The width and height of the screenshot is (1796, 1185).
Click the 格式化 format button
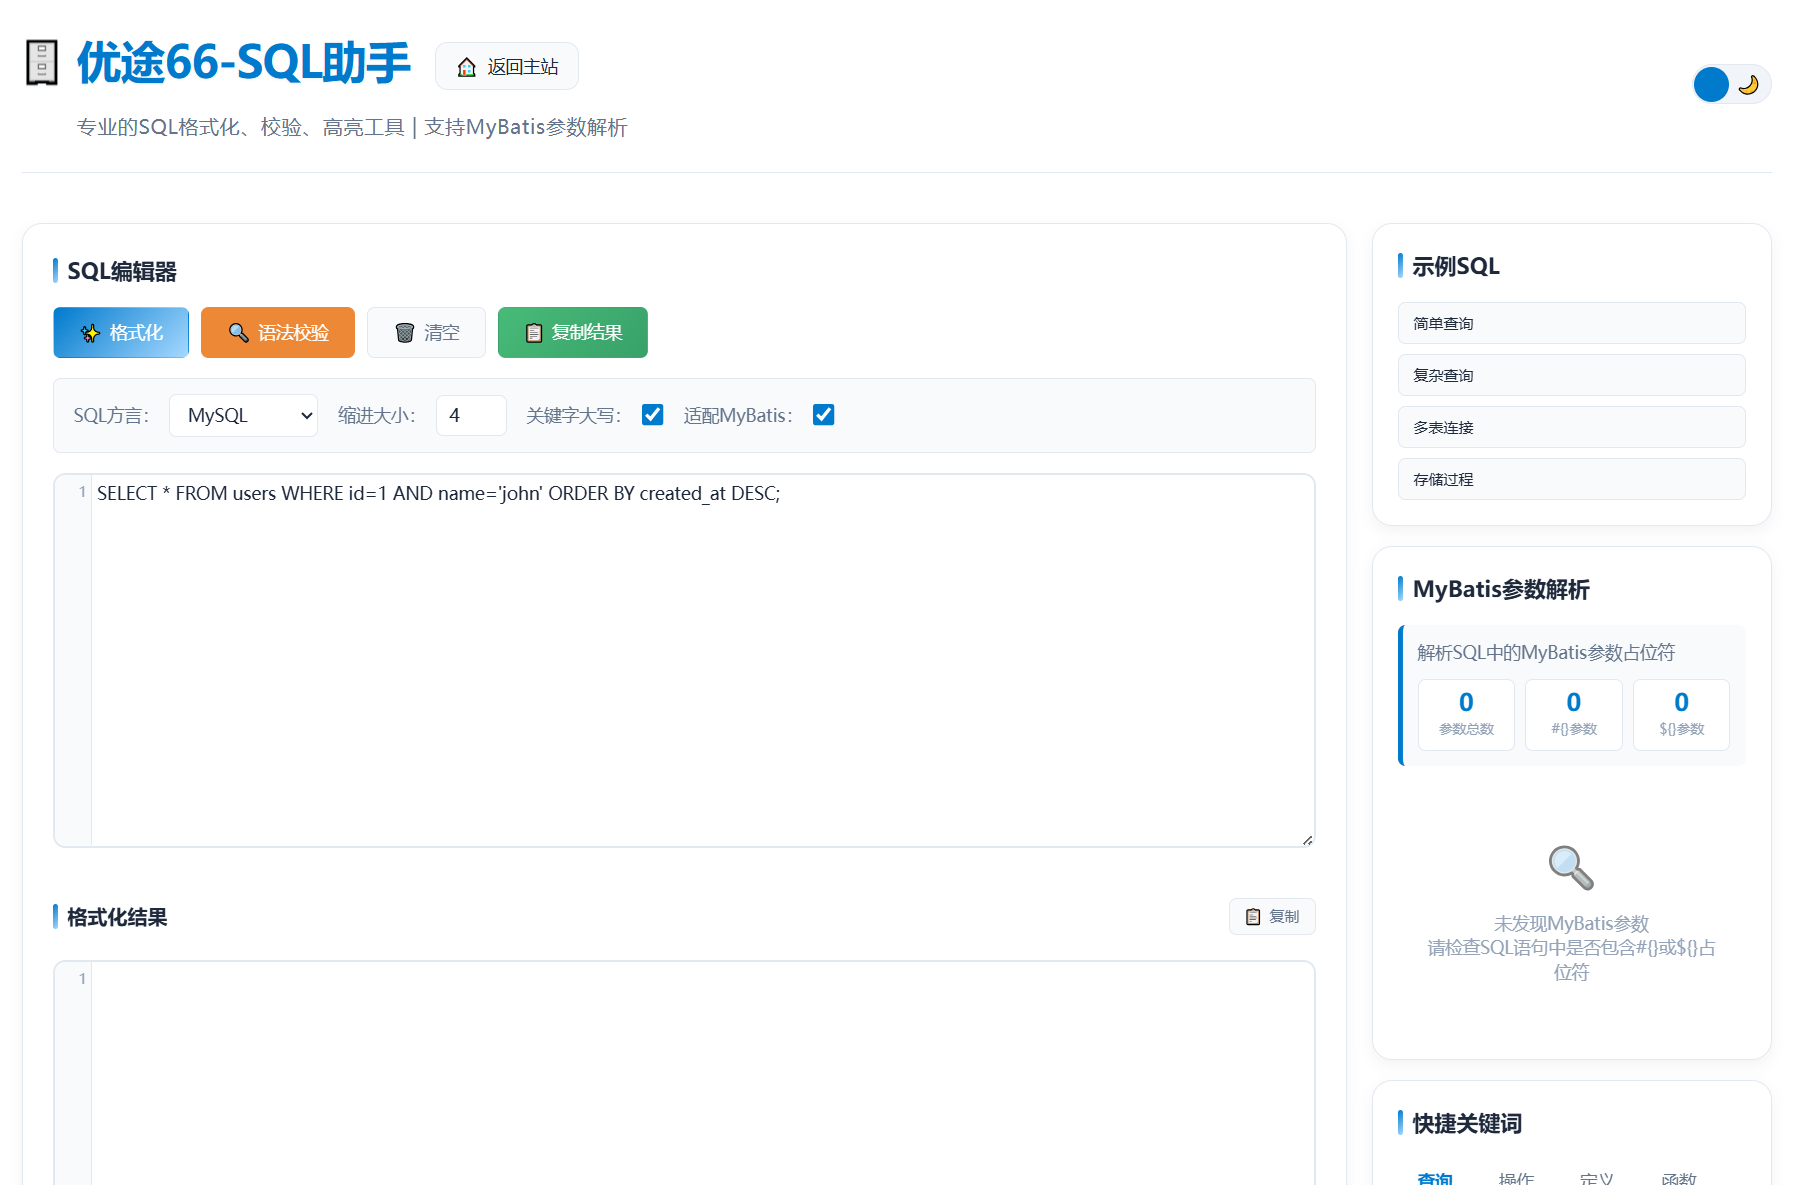pyautogui.click(x=121, y=332)
